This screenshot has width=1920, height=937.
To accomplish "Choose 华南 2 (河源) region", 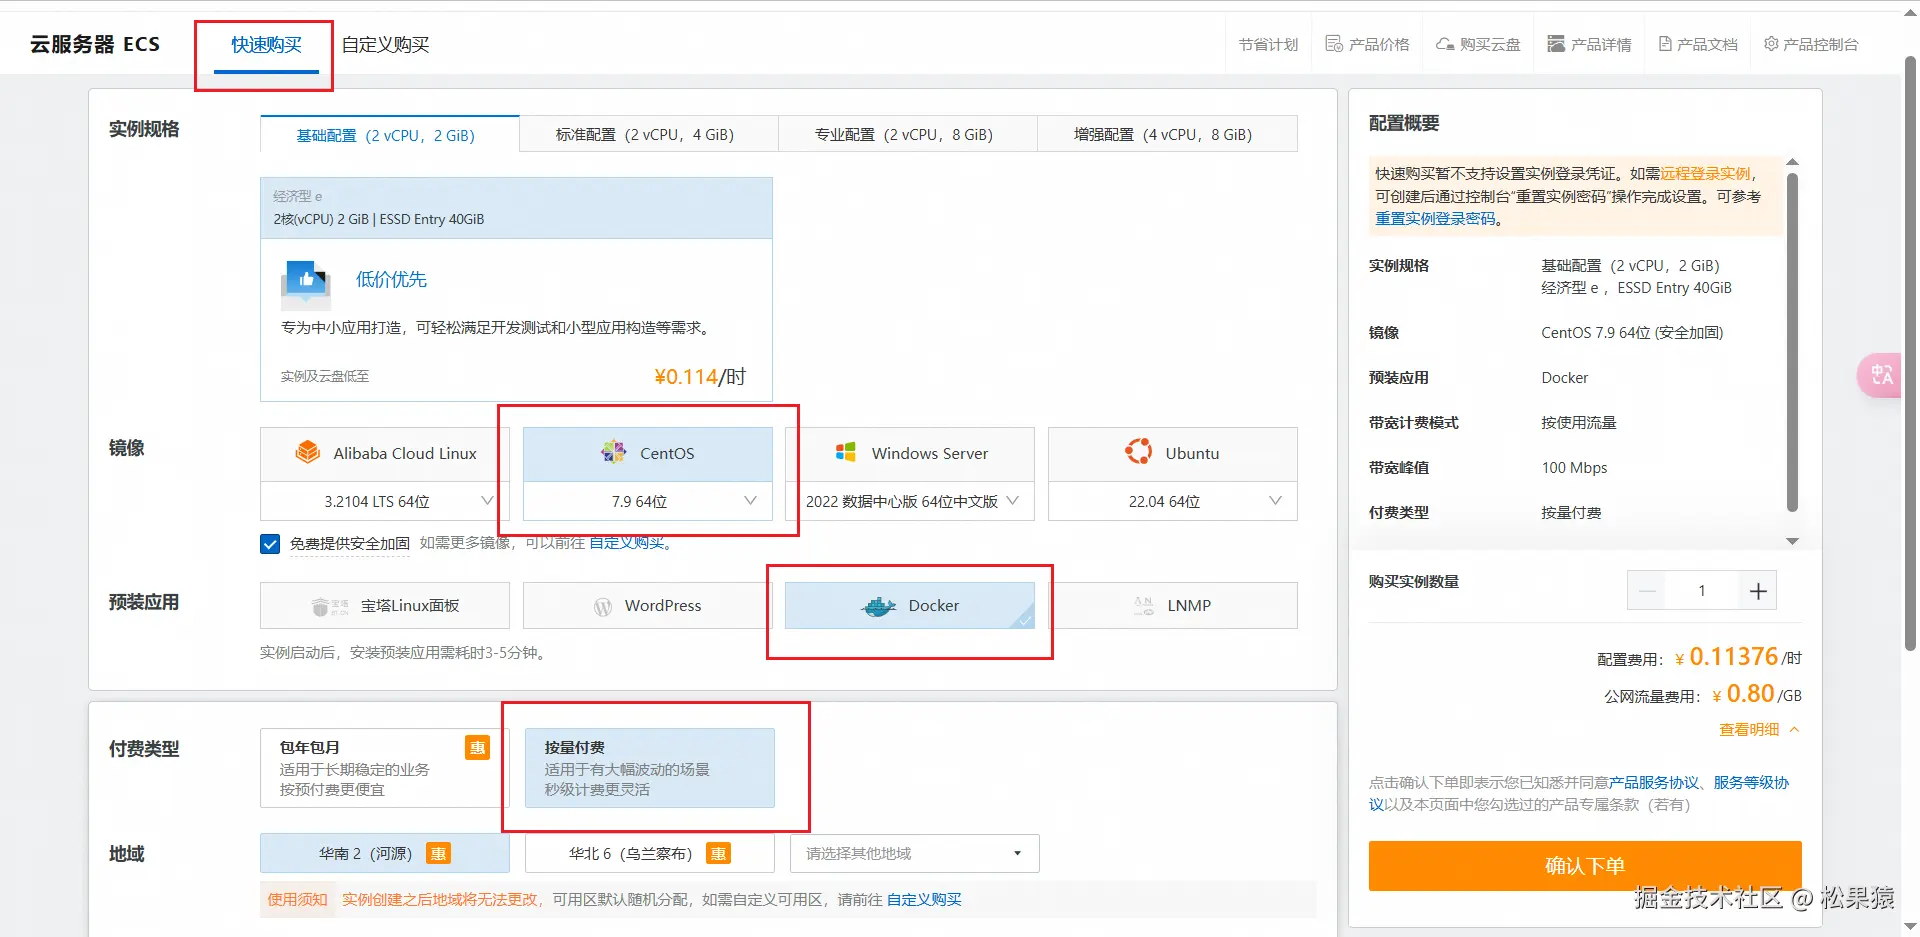I will (x=385, y=853).
